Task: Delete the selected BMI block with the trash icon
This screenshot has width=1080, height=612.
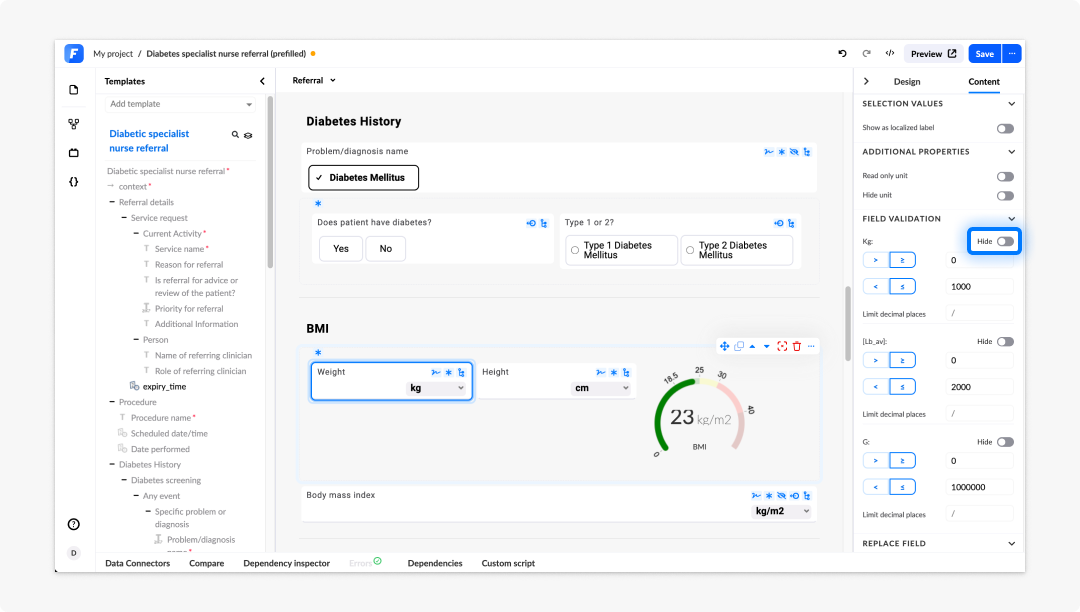Action: [797, 346]
